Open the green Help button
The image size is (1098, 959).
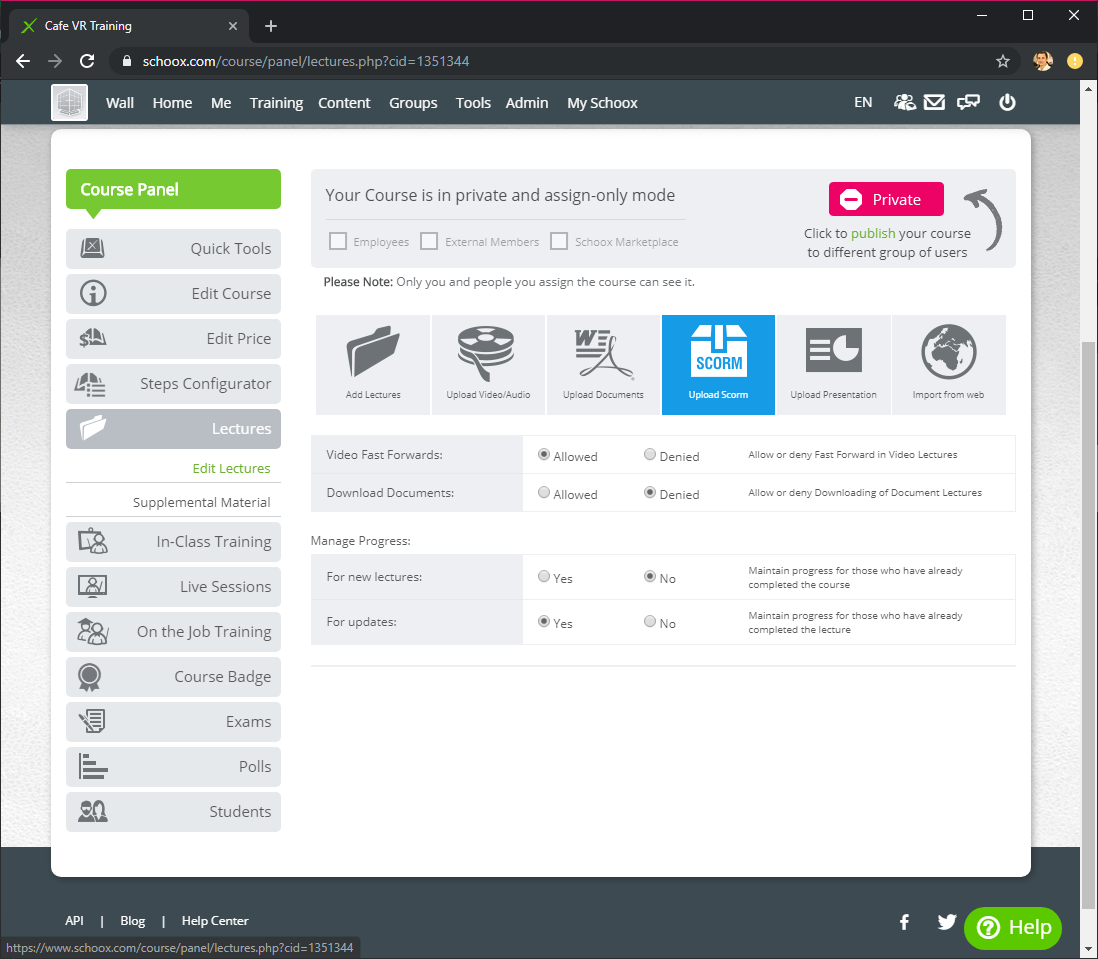pos(1013,928)
